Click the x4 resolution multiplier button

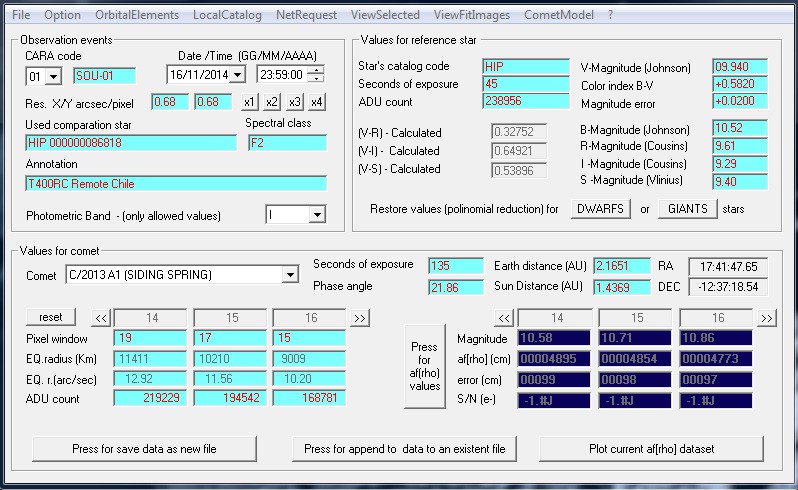(317, 102)
